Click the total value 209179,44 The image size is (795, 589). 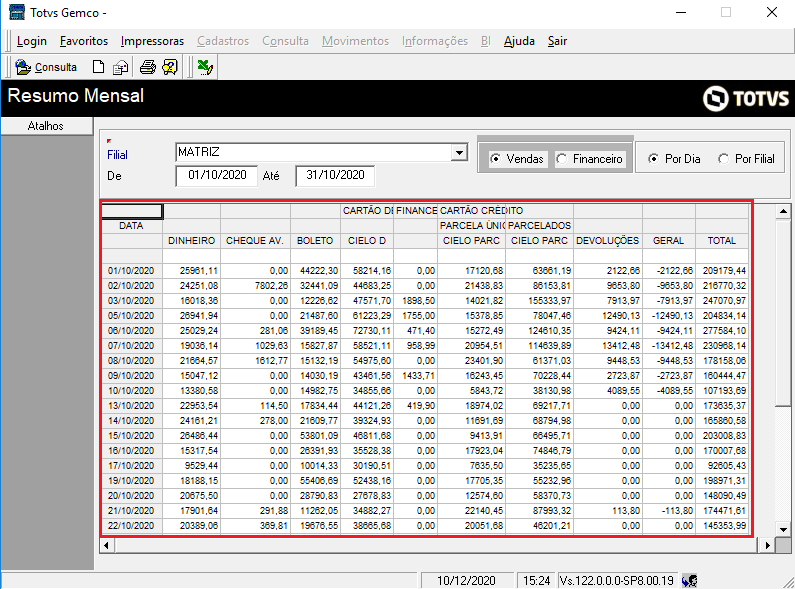pyautogui.click(x=724, y=271)
